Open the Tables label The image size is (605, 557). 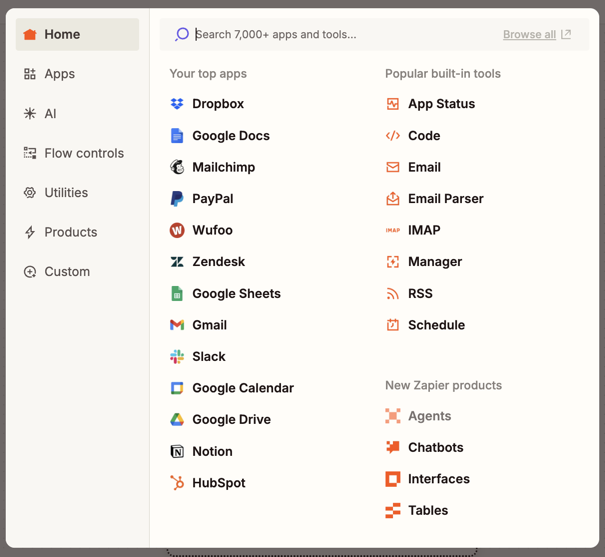point(428,511)
